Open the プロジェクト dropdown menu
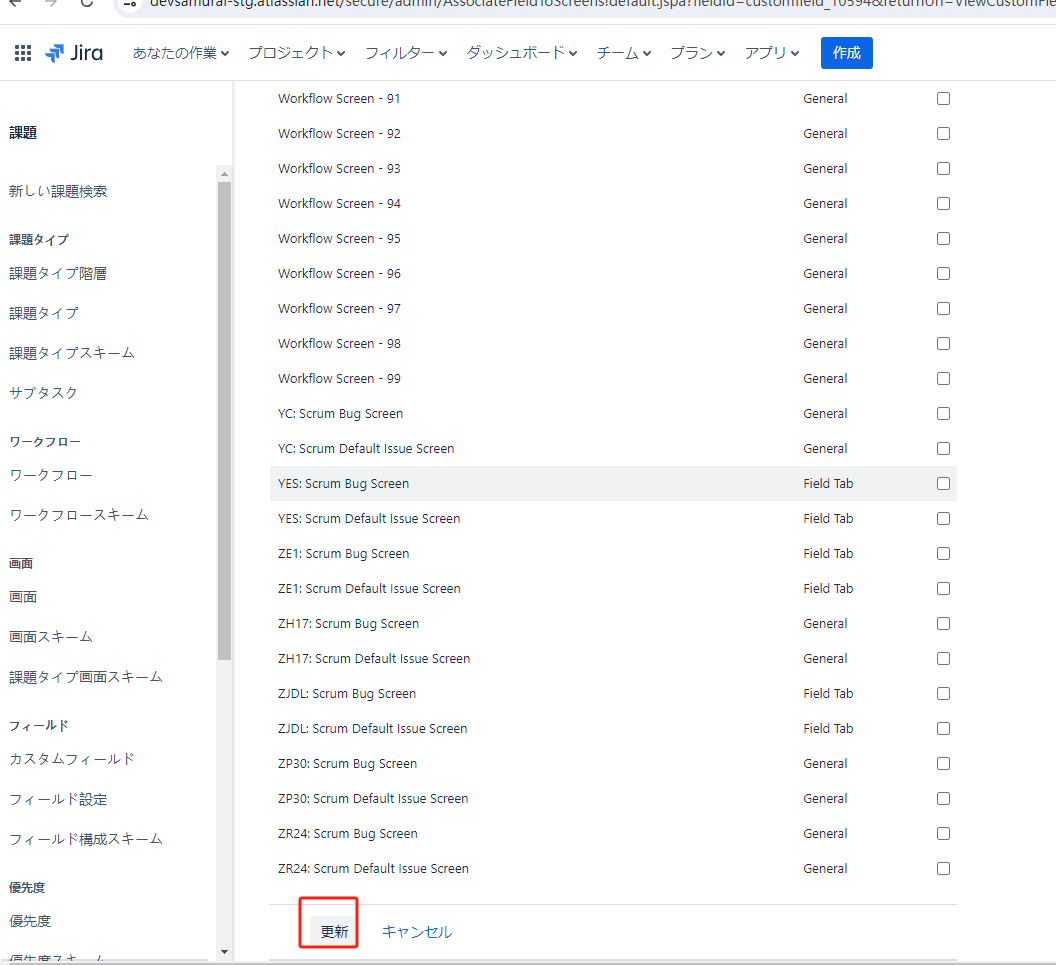The image size is (1056, 965). coord(297,53)
